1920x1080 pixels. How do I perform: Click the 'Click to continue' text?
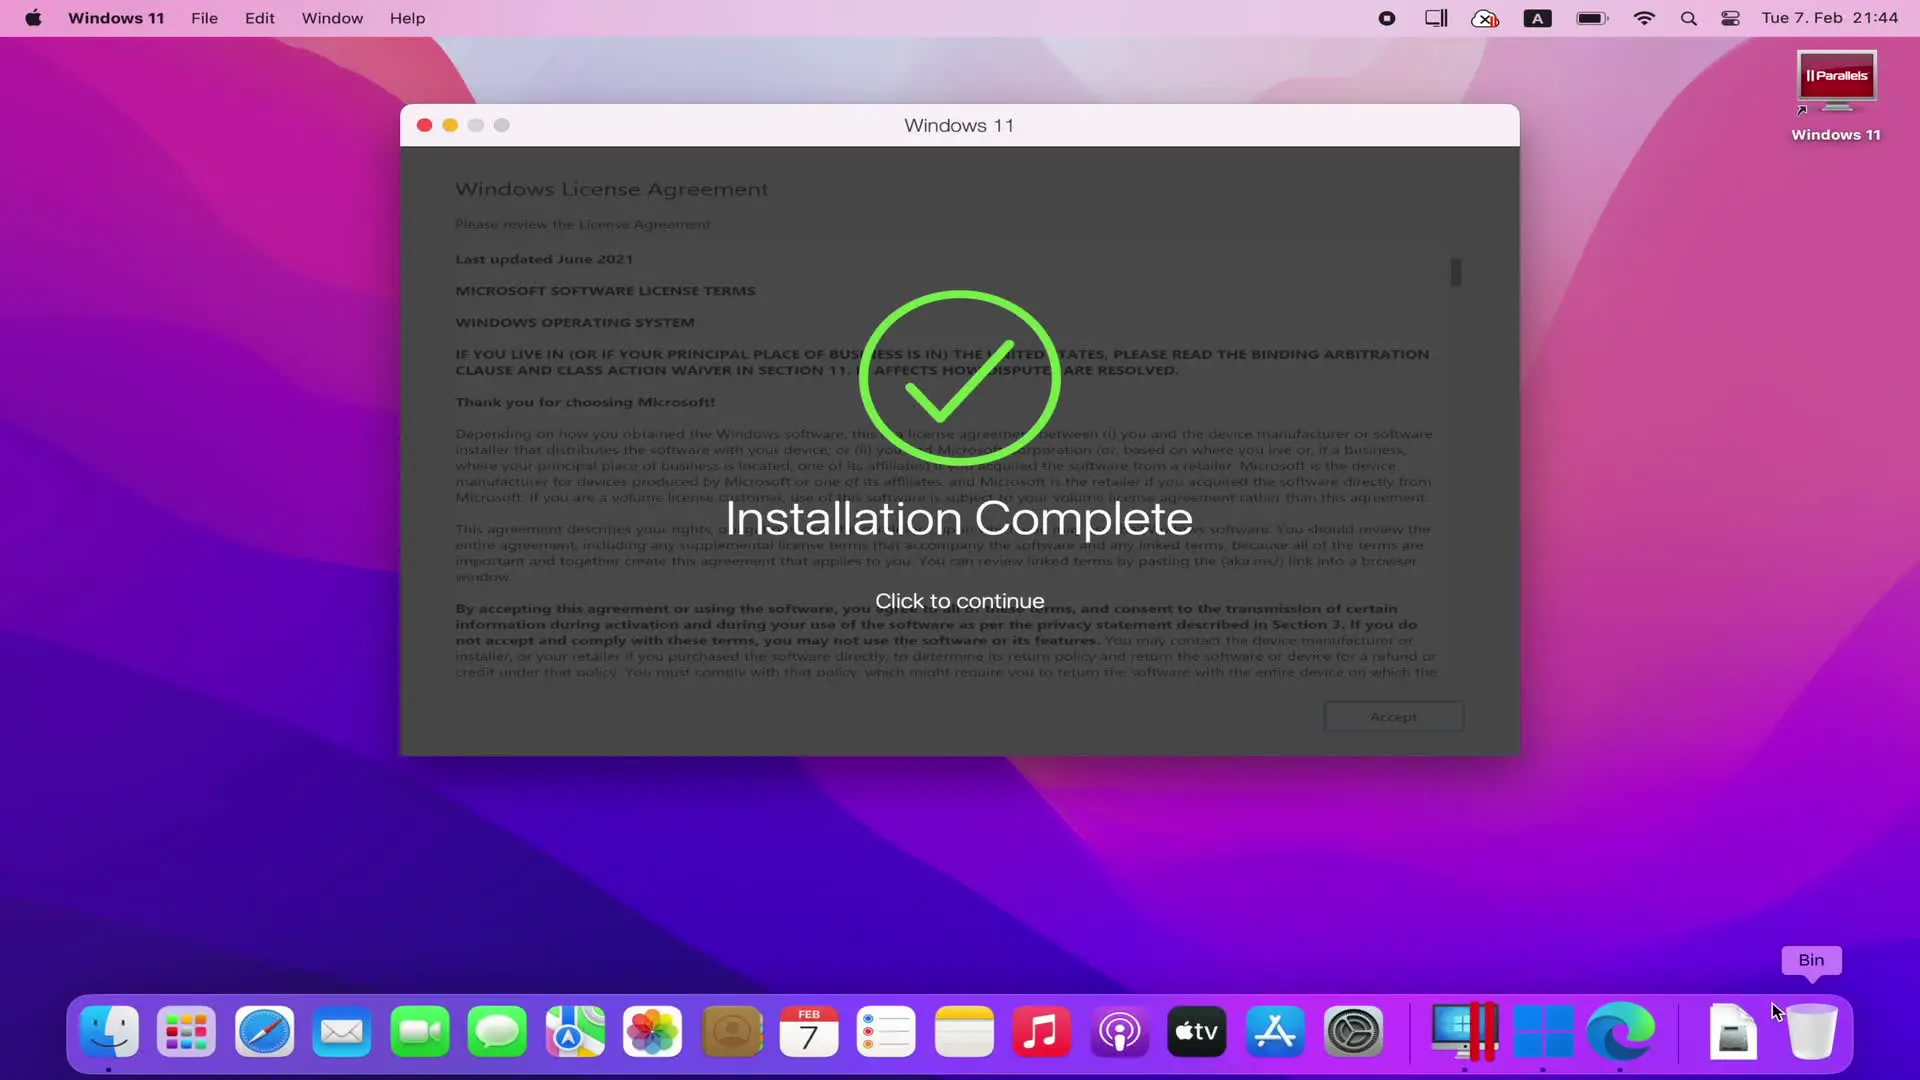click(x=959, y=601)
